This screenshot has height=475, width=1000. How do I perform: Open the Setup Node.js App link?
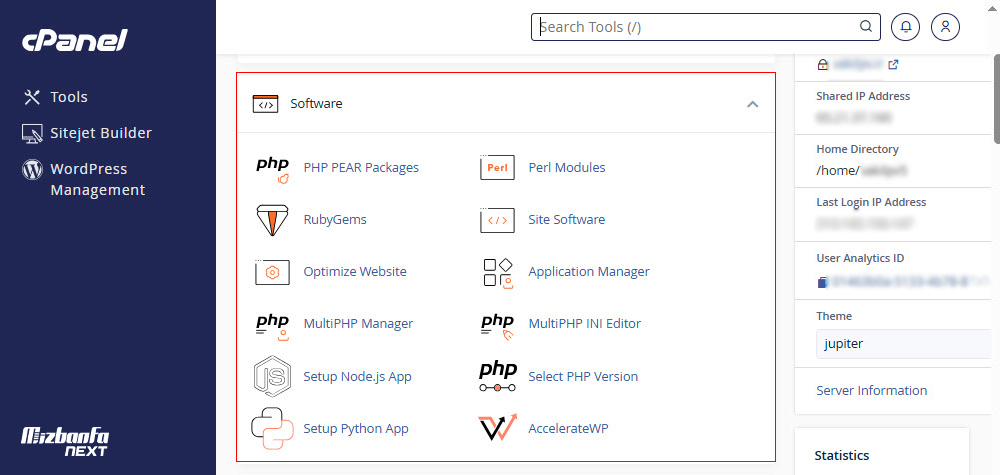coord(358,377)
